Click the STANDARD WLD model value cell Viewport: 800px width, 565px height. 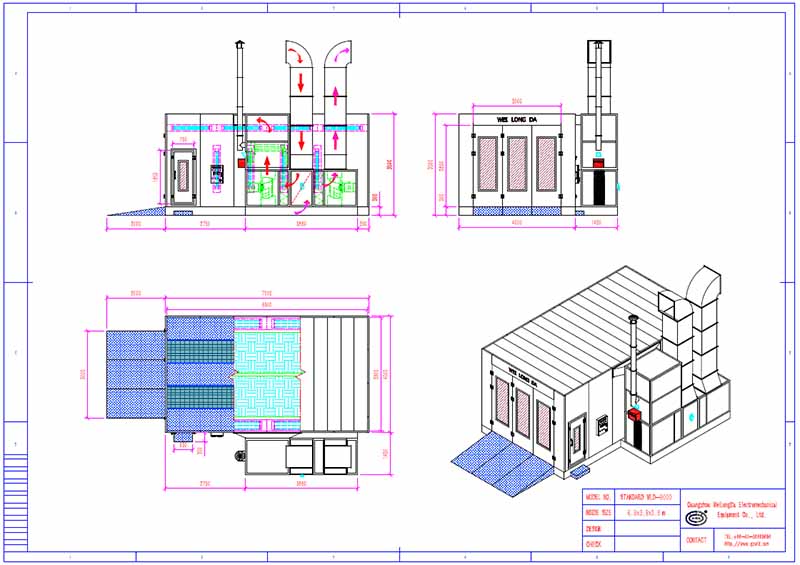click(647, 497)
